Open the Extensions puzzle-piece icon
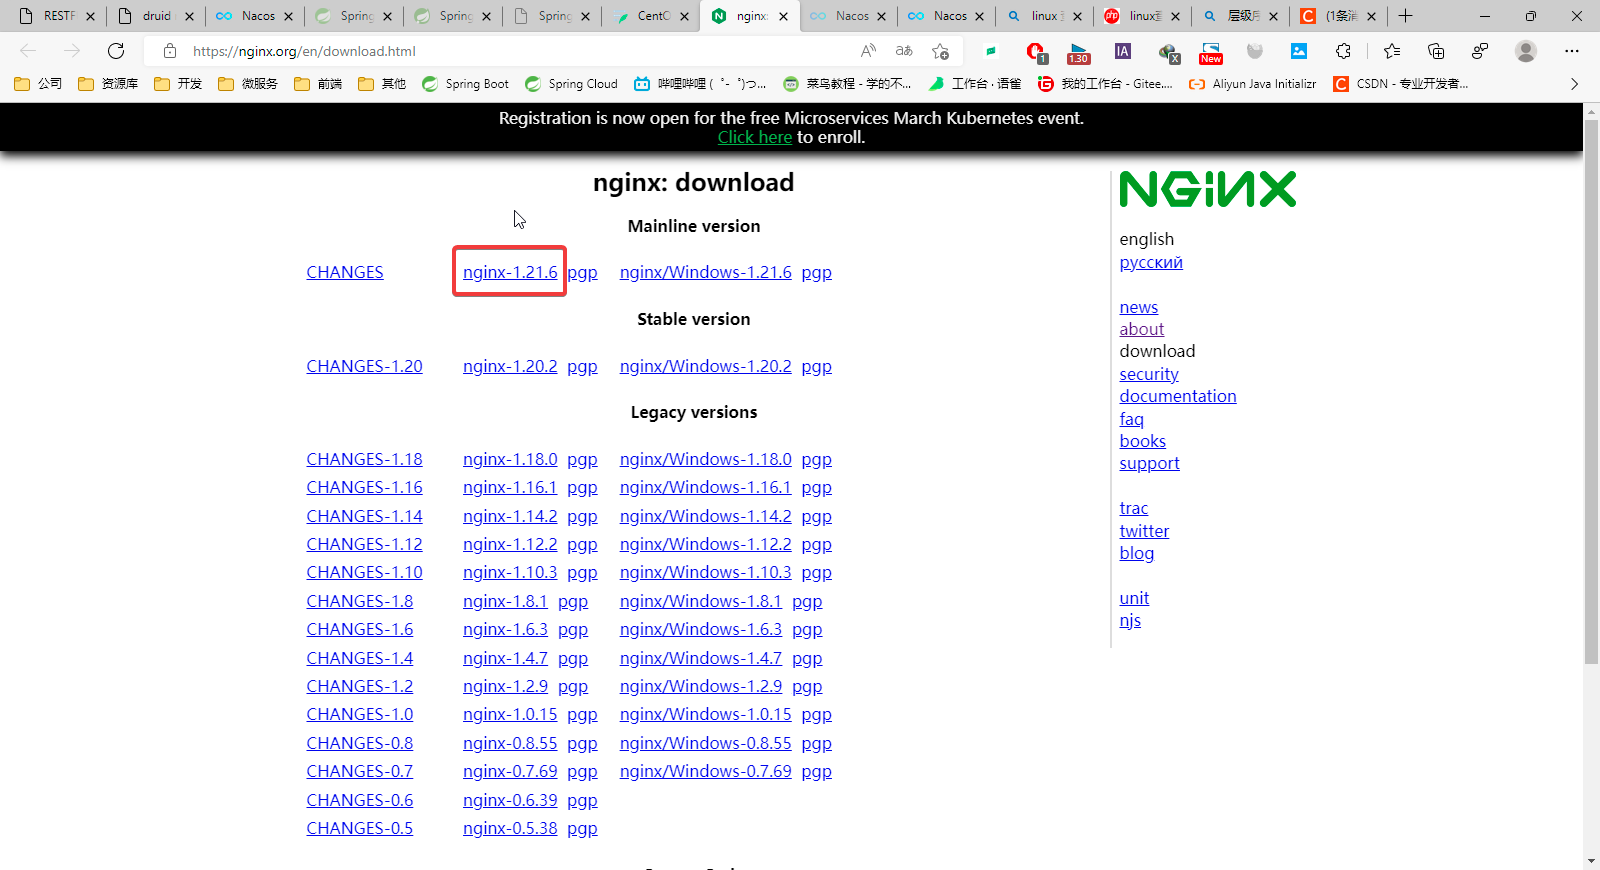 pos(1343,51)
